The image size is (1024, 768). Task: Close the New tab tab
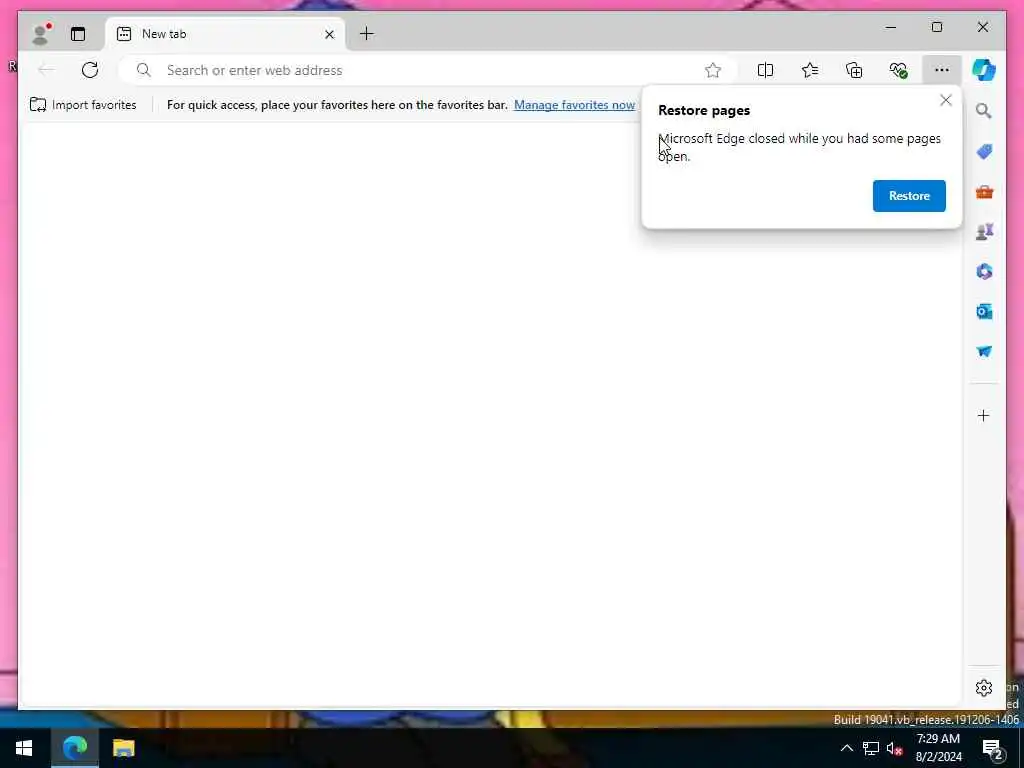click(329, 34)
